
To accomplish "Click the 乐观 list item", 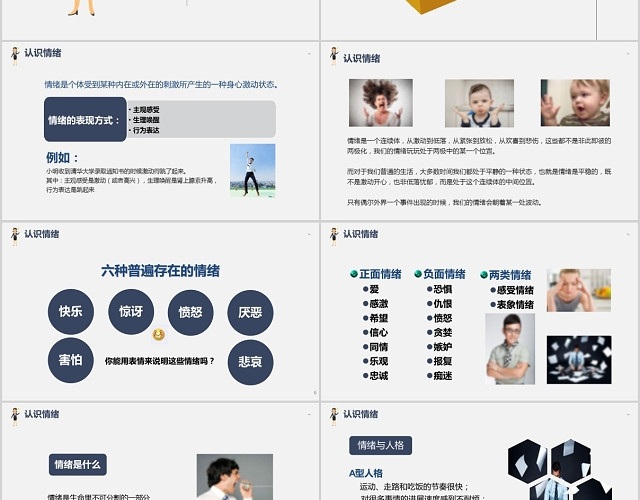I will point(376,361).
